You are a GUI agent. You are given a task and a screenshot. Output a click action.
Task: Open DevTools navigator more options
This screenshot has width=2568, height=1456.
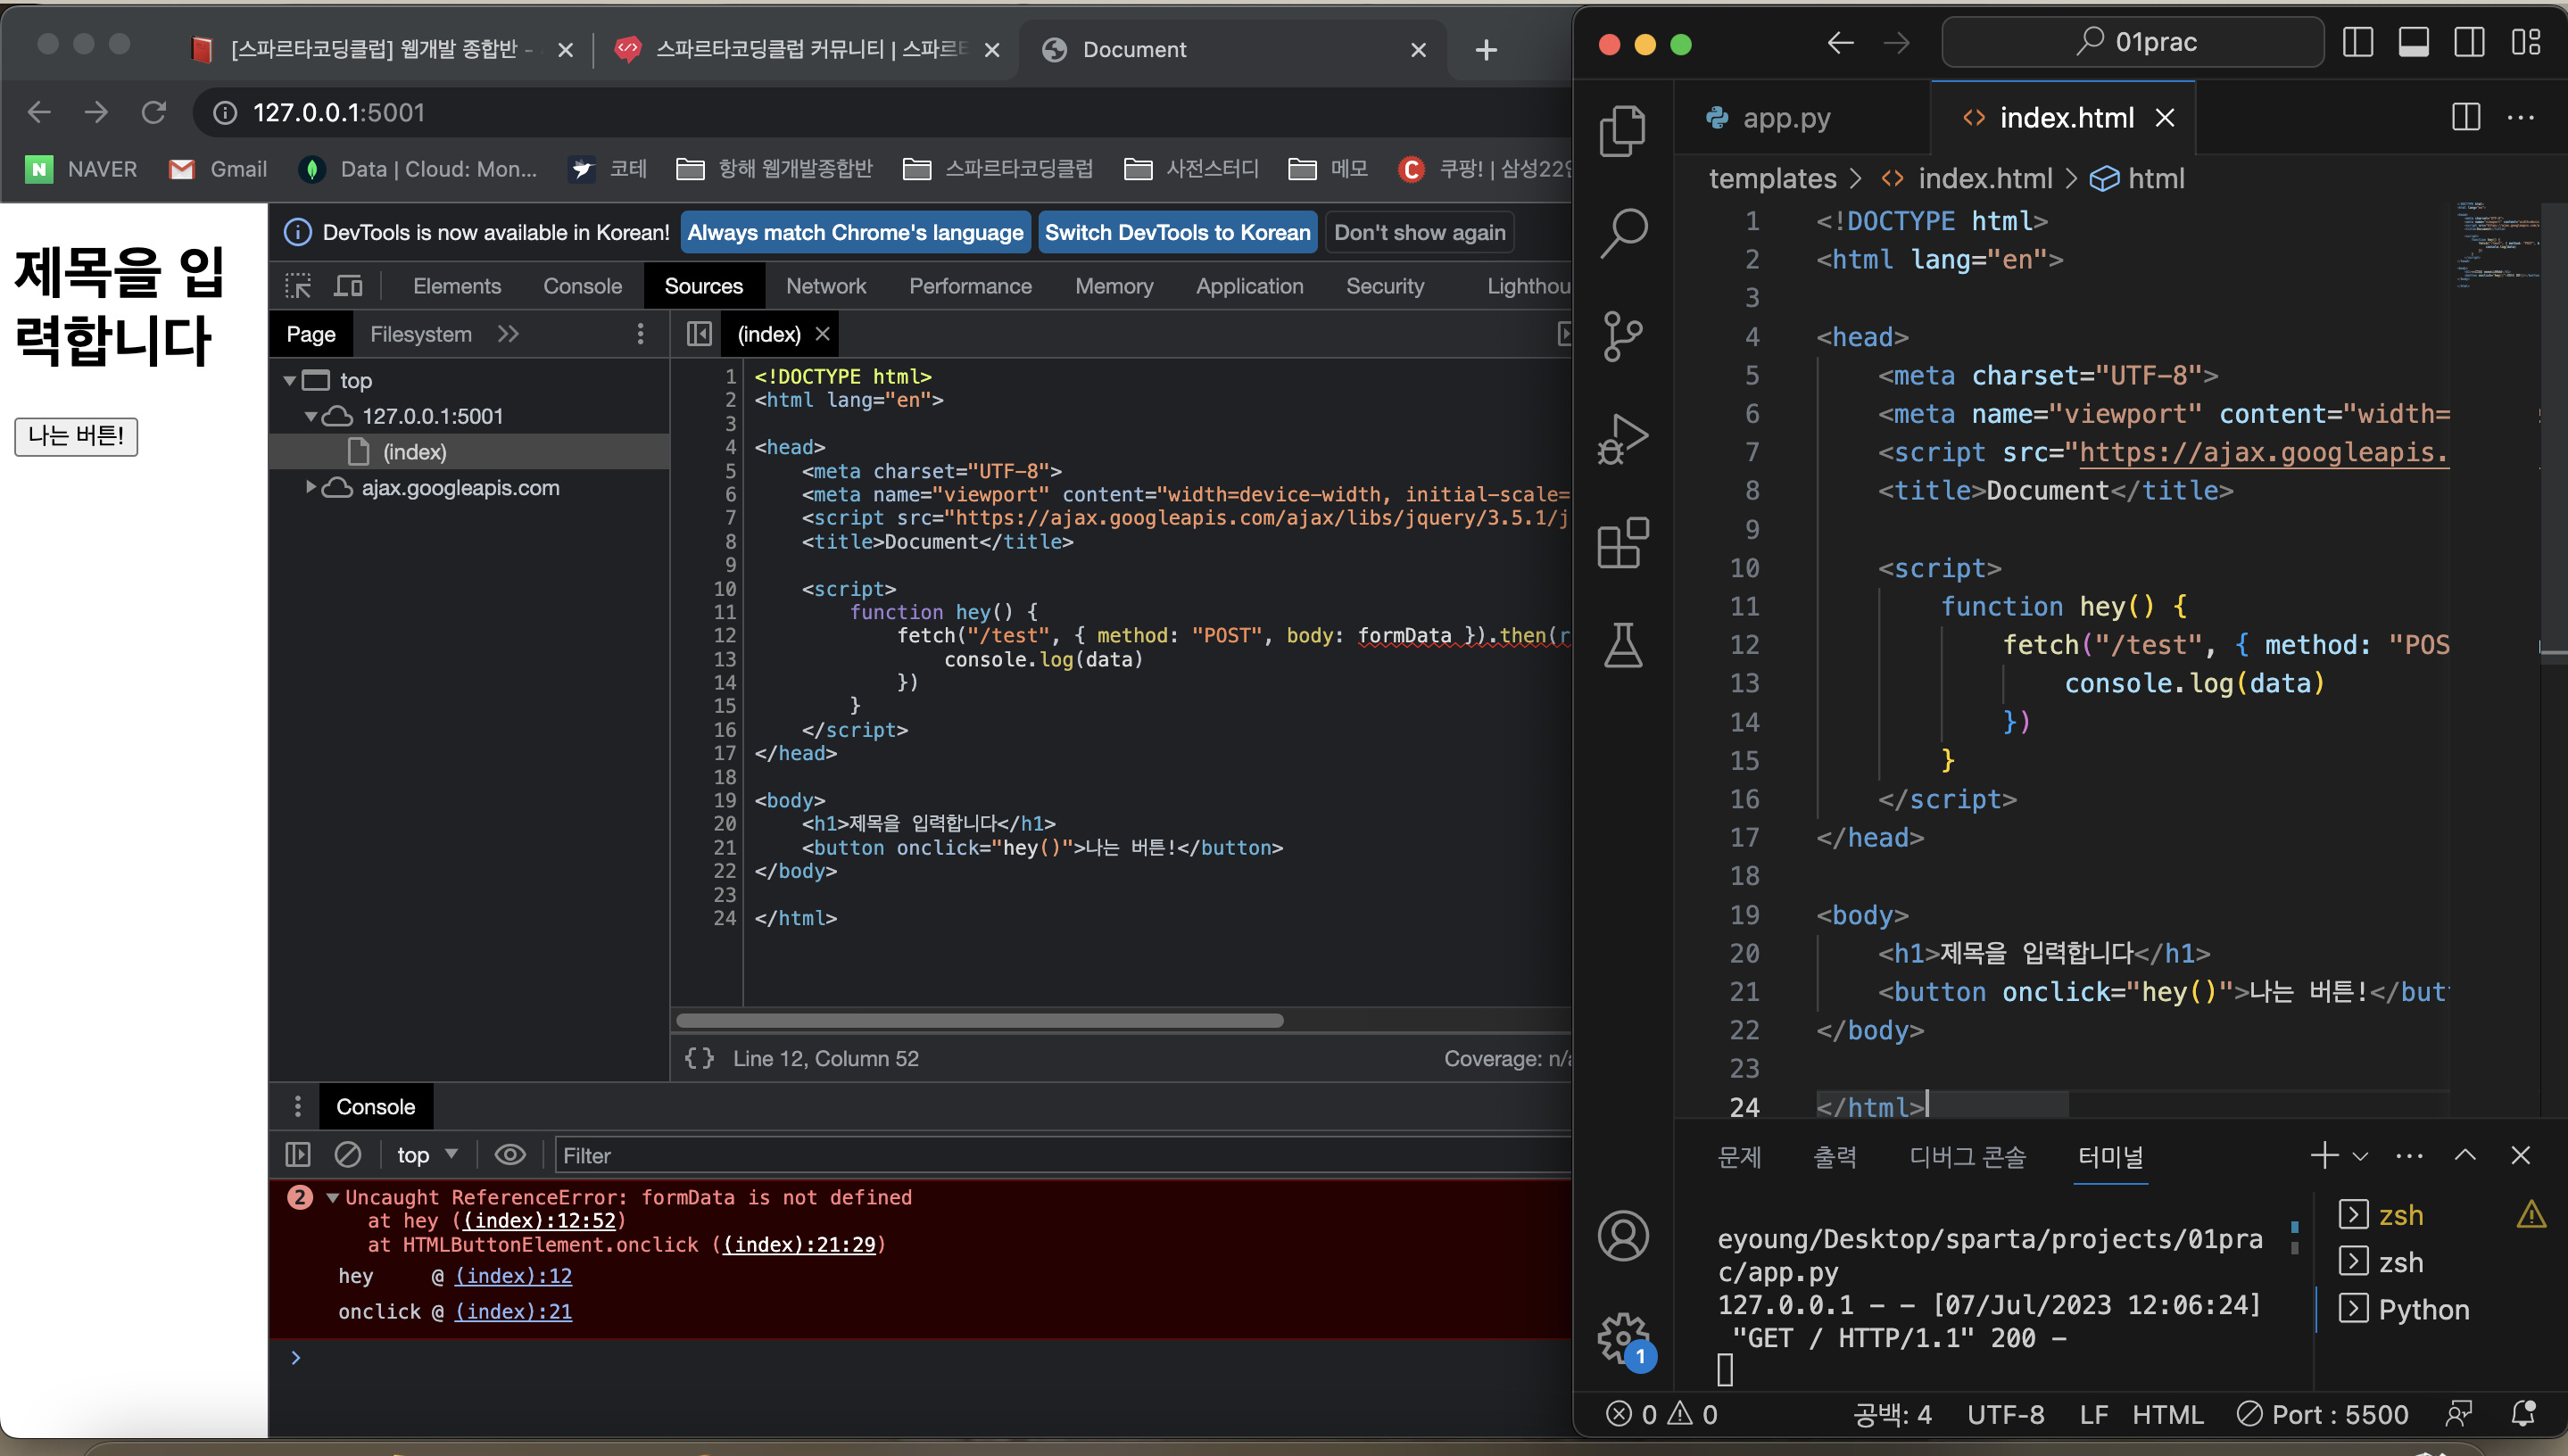click(x=640, y=334)
